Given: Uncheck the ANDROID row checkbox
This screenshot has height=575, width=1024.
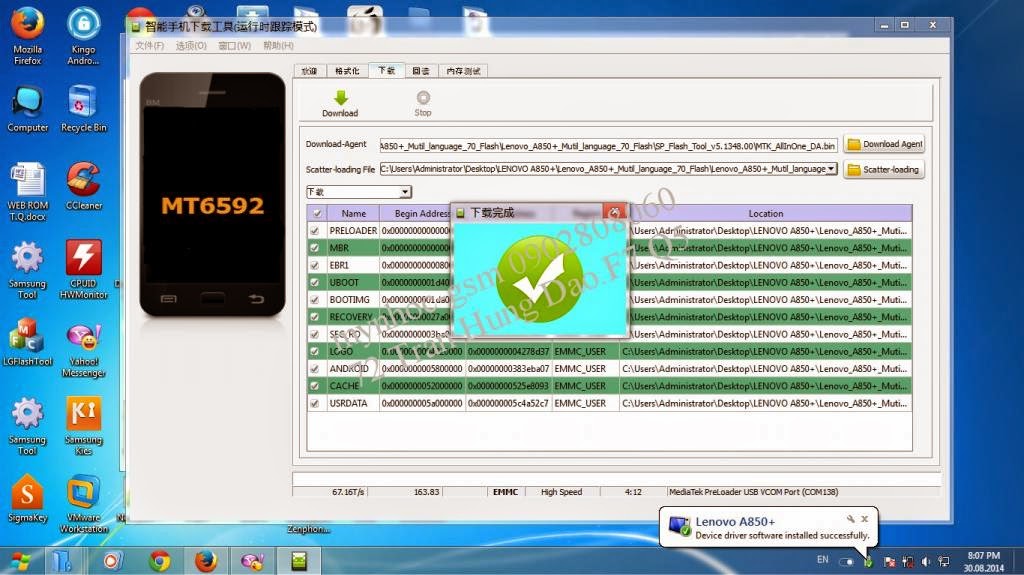Looking at the screenshot, I should click(x=315, y=369).
